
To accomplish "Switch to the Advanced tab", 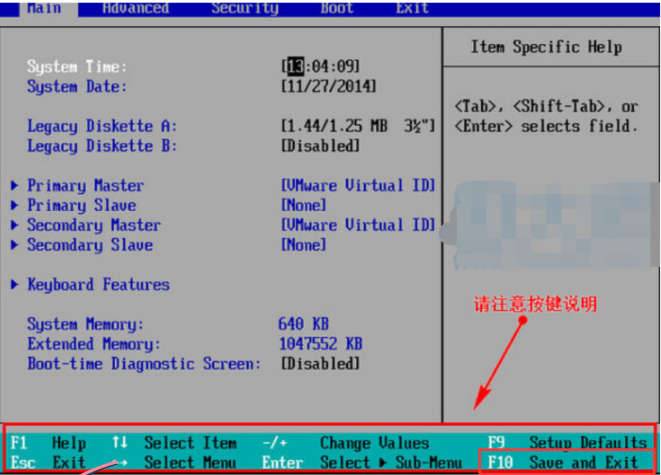I will (135, 8).
